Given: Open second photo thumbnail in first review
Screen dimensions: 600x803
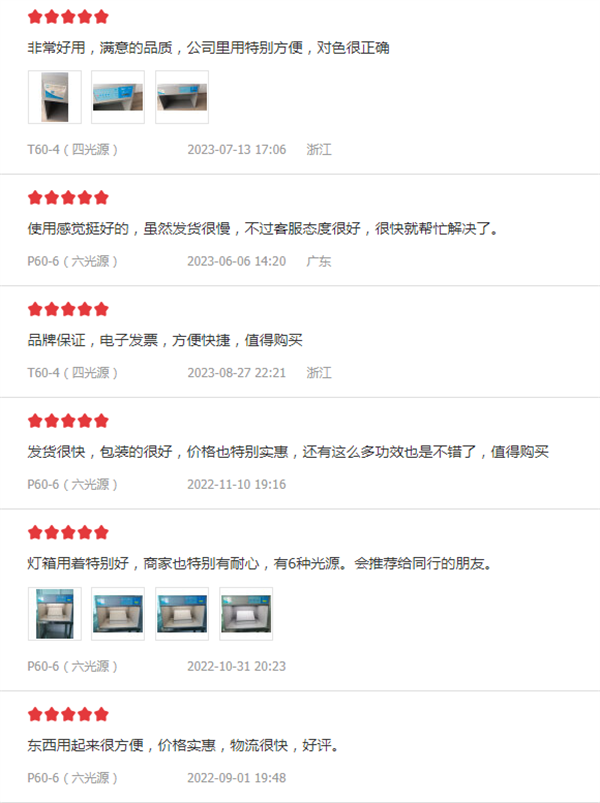Looking at the screenshot, I should pyautogui.click(x=118, y=97).
